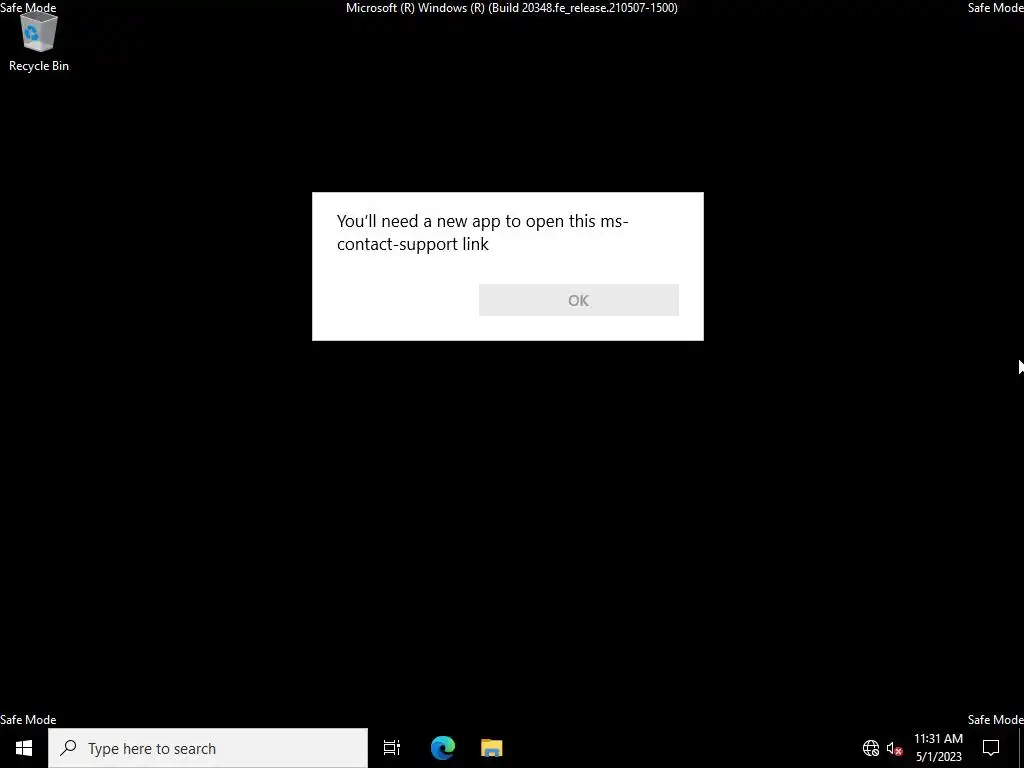Launch Microsoft Edge from the taskbar
This screenshot has height=768, width=1024.
coord(442,748)
